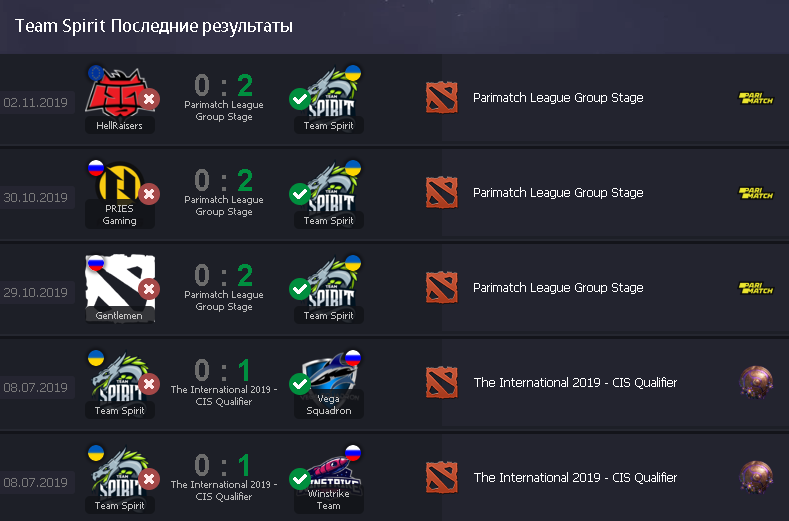
Task: Click Ukraine flag on Team Spirit, 29.10.2019 match
Action: (x=353, y=263)
